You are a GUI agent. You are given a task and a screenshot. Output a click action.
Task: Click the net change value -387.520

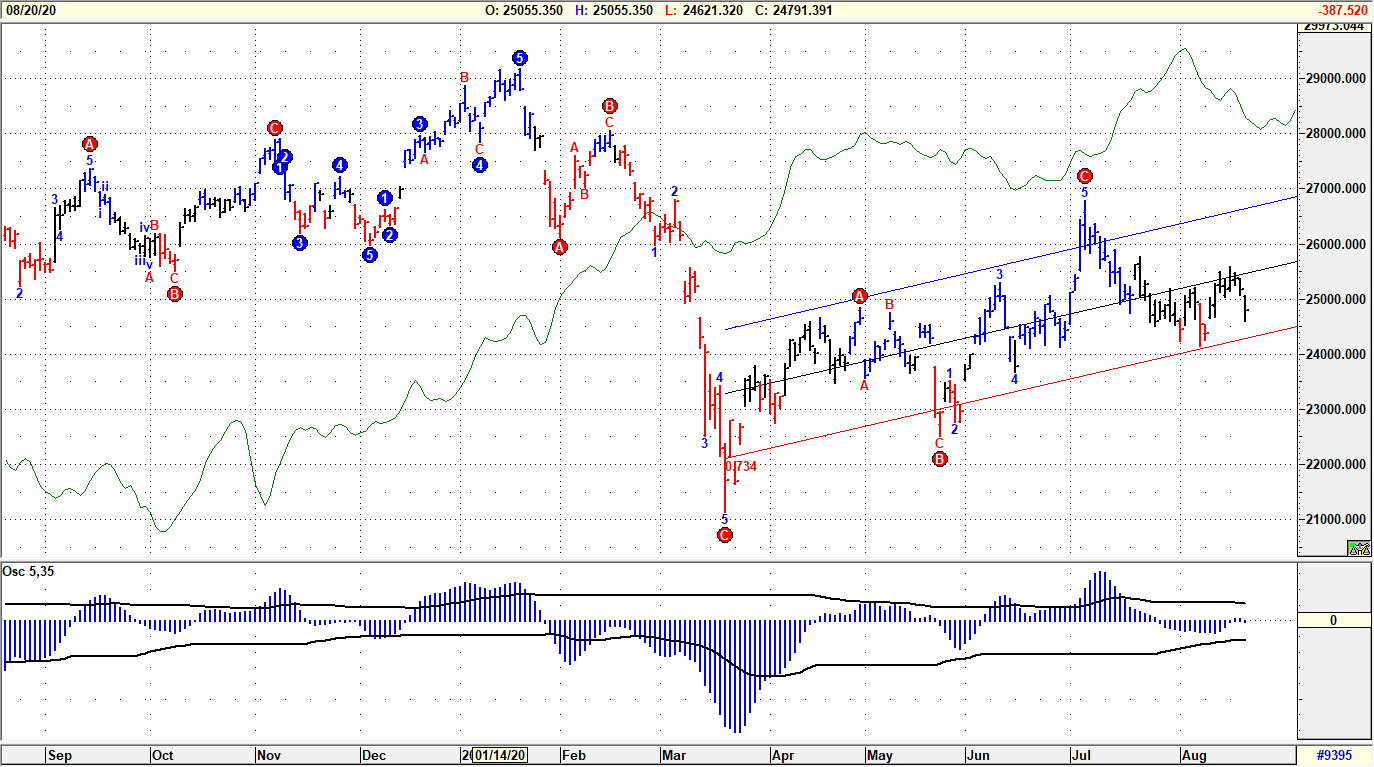[x=1342, y=10]
